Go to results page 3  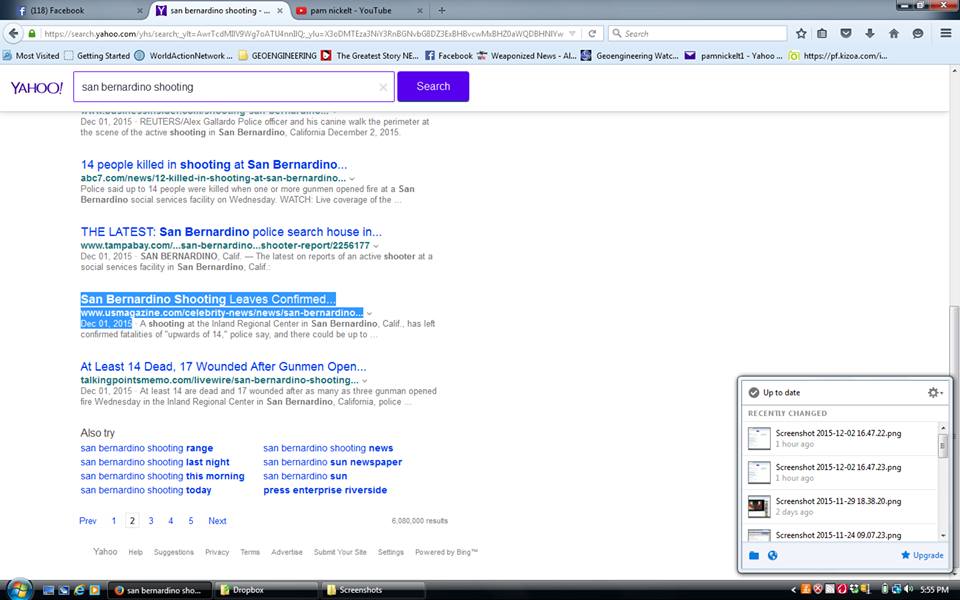click(x=151, y=521)
